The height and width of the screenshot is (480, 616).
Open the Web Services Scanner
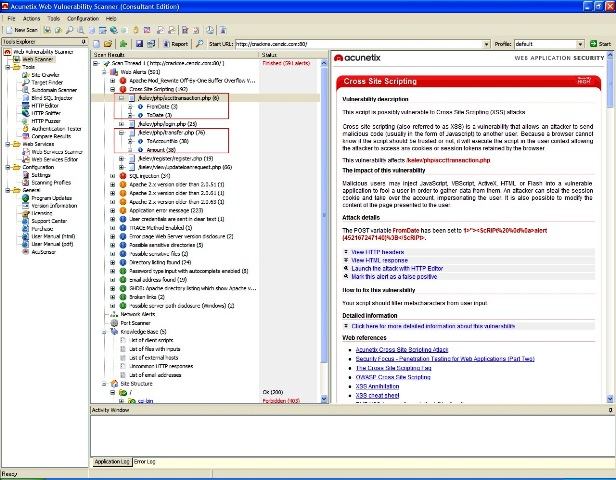[x=57, y=152]
